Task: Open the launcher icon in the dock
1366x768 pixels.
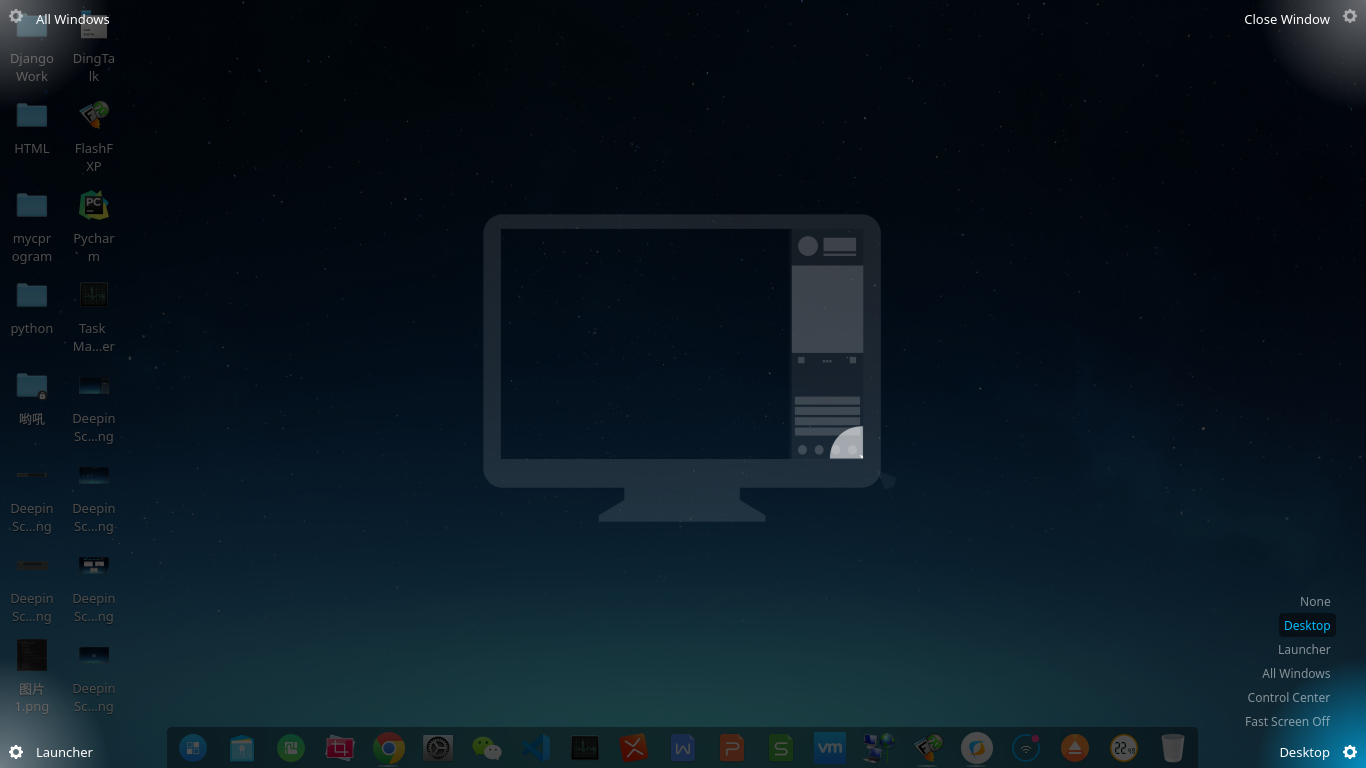Action: click(193, 748)
